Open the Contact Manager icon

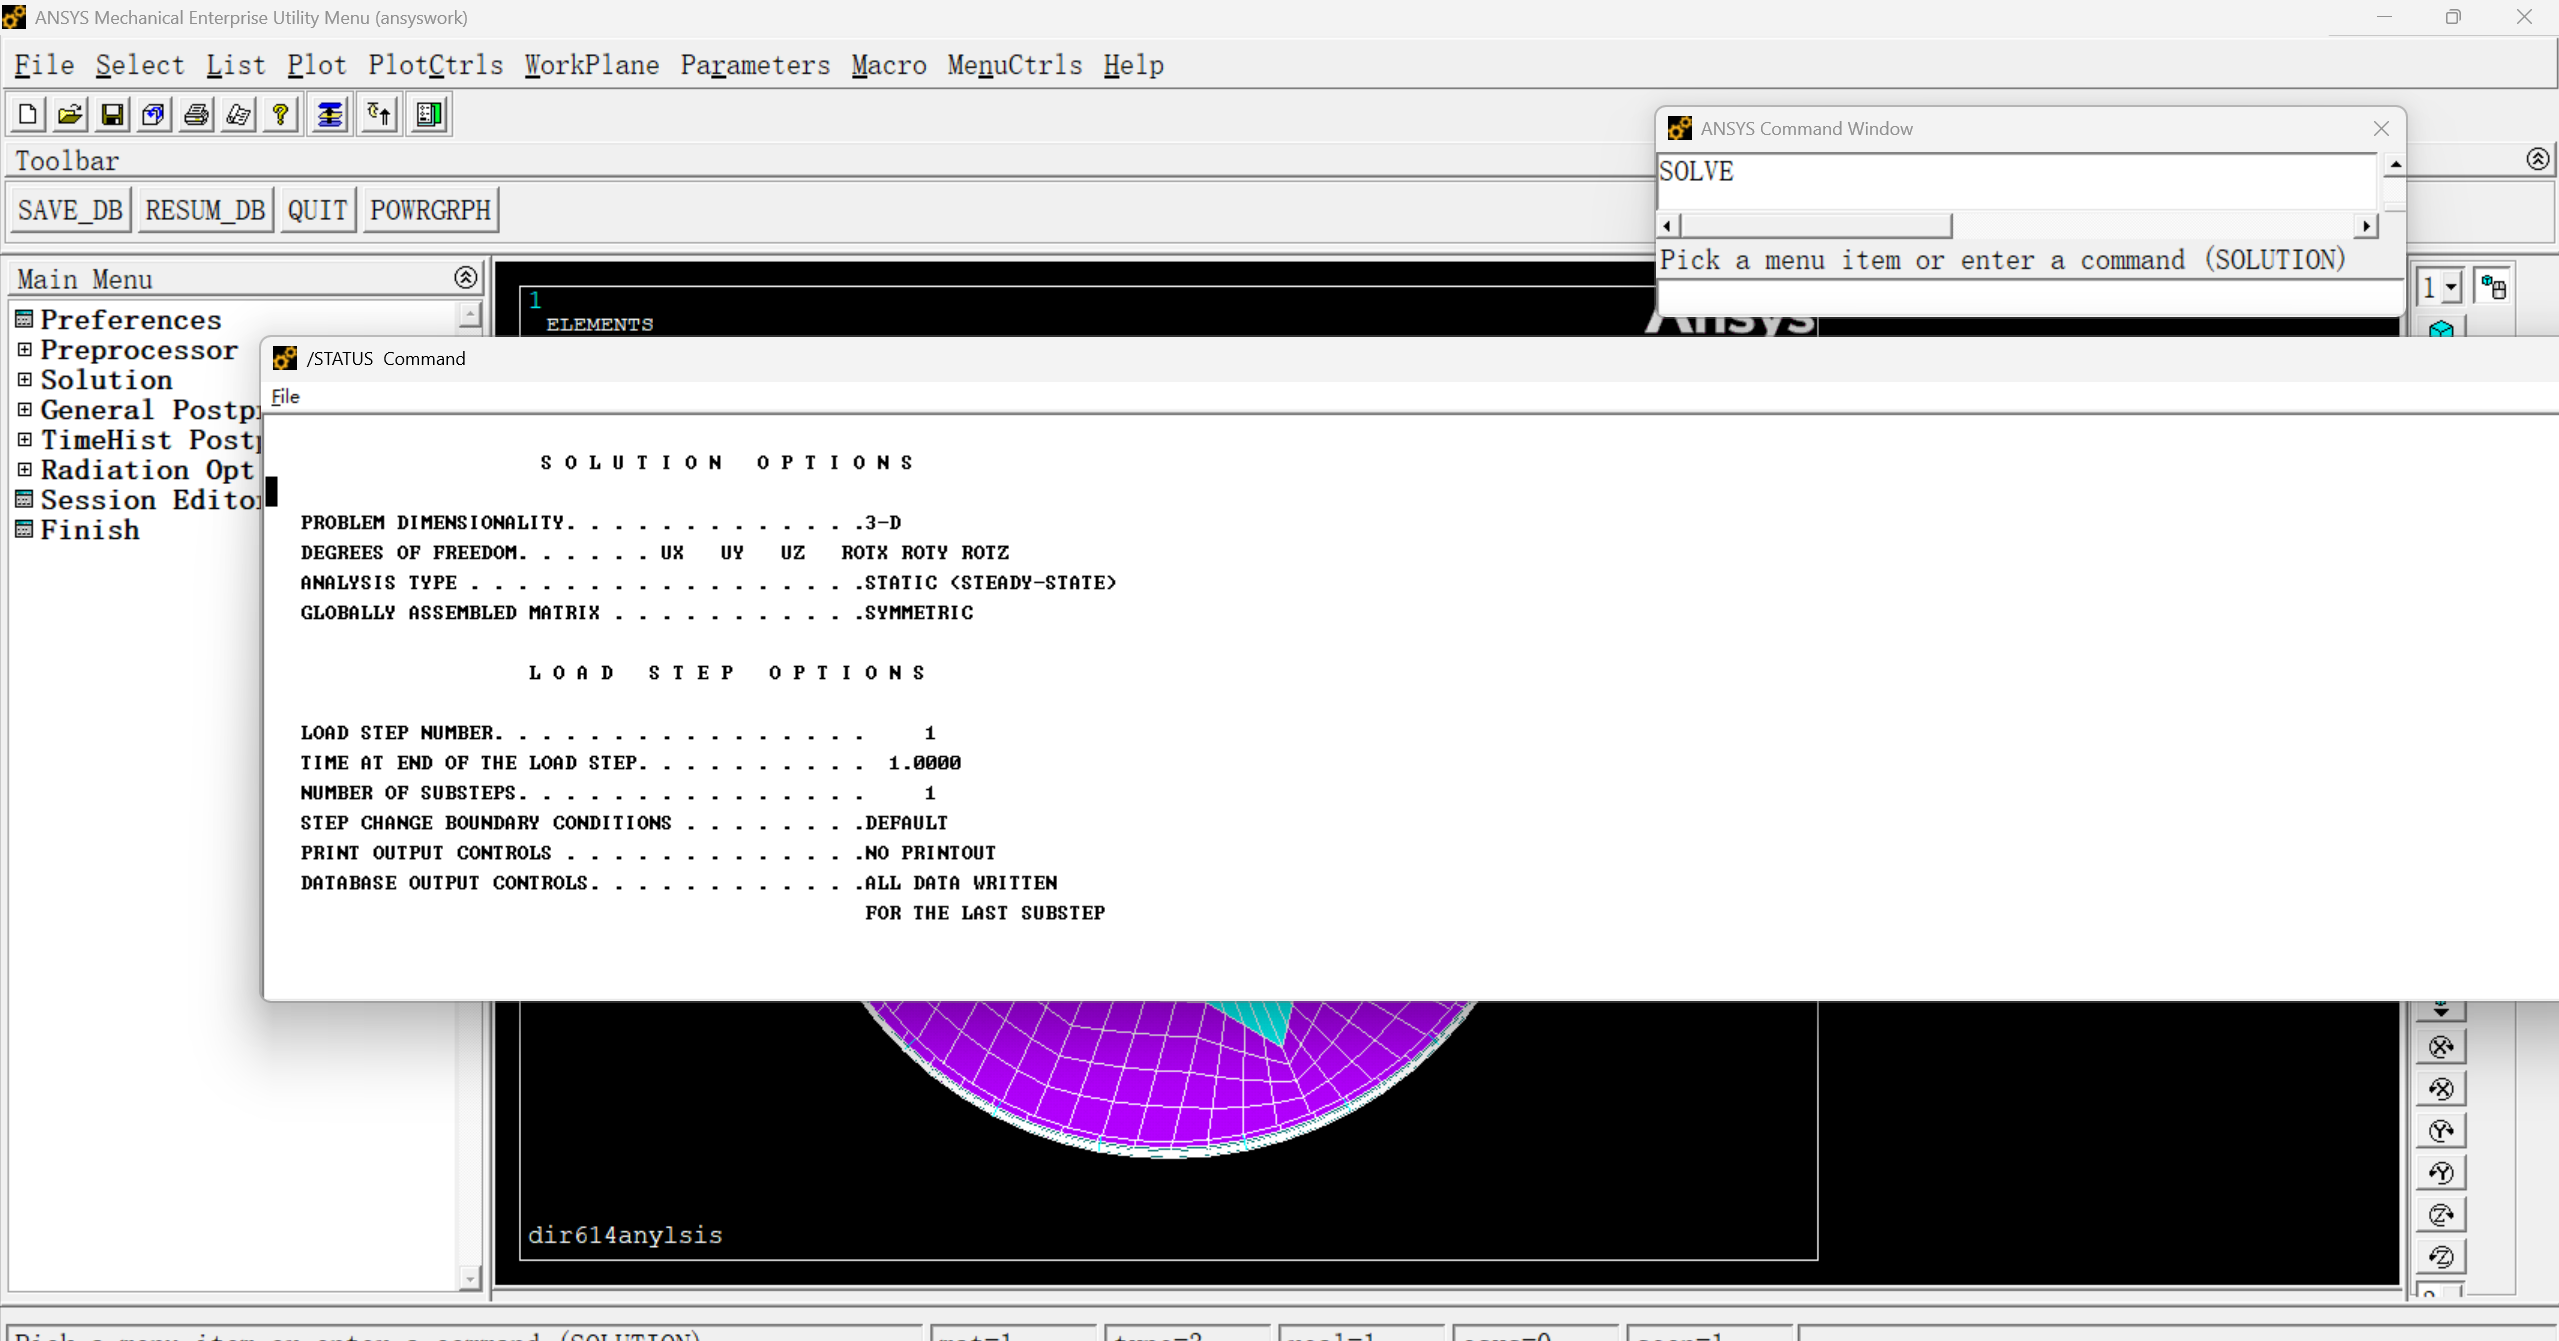429,114
